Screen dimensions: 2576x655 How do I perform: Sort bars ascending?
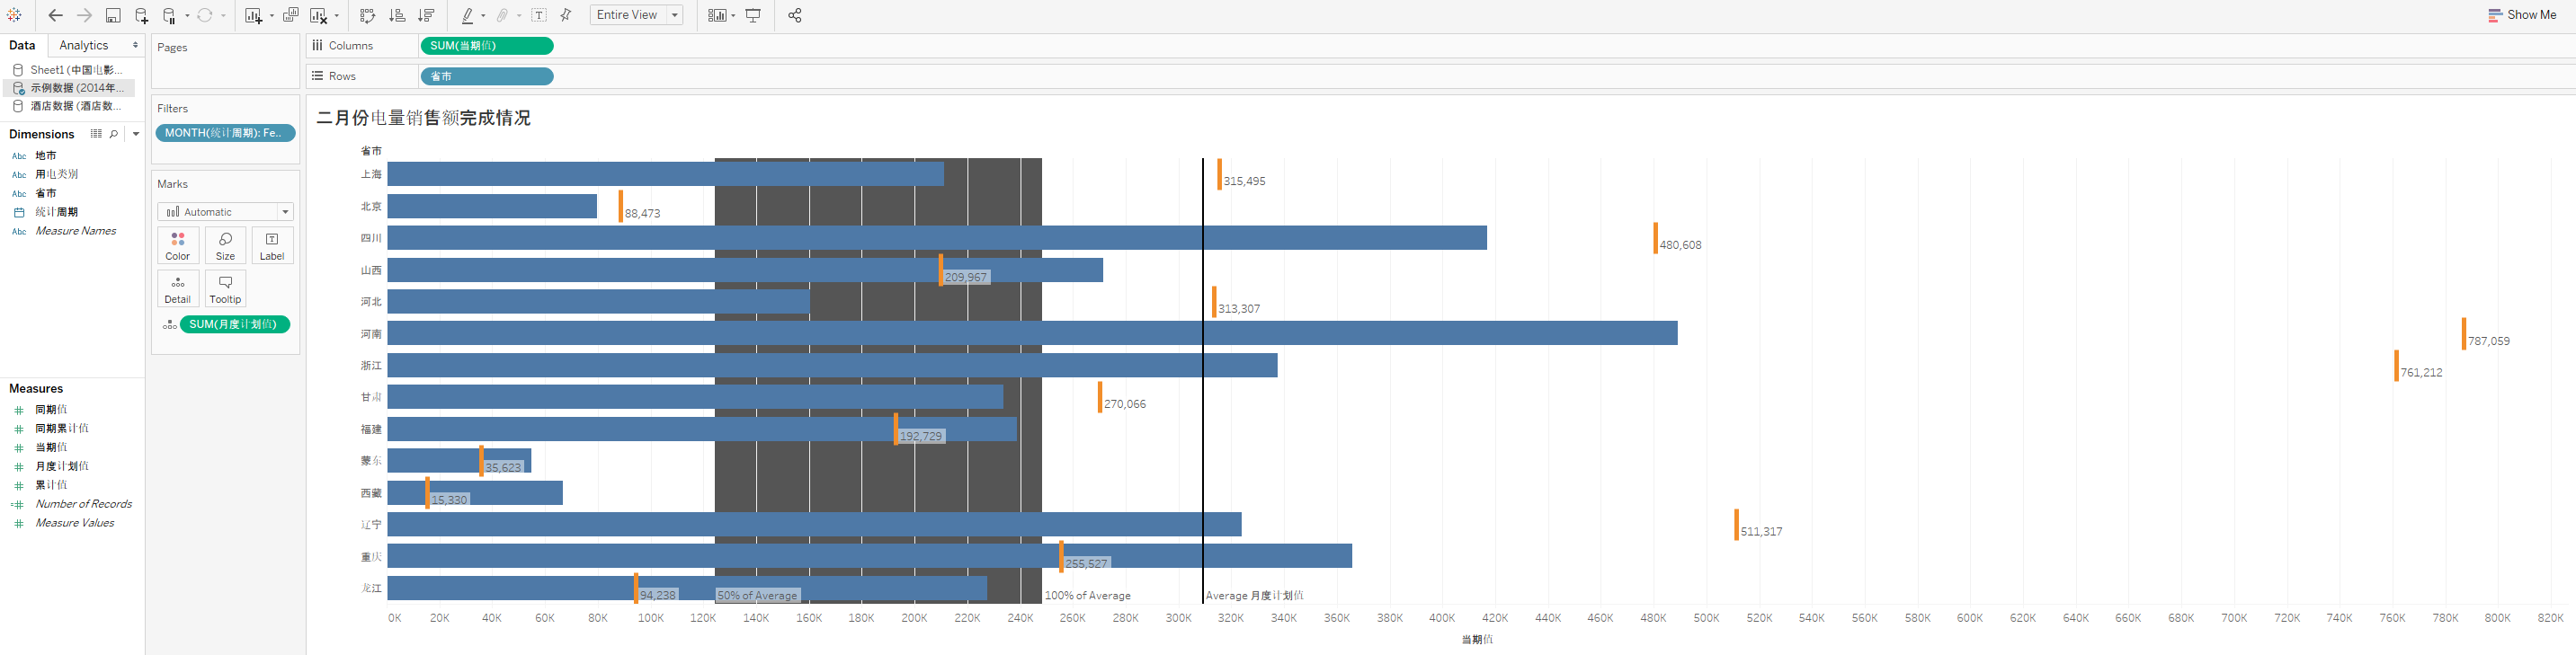pyautogui.click(x=397, y=15)
